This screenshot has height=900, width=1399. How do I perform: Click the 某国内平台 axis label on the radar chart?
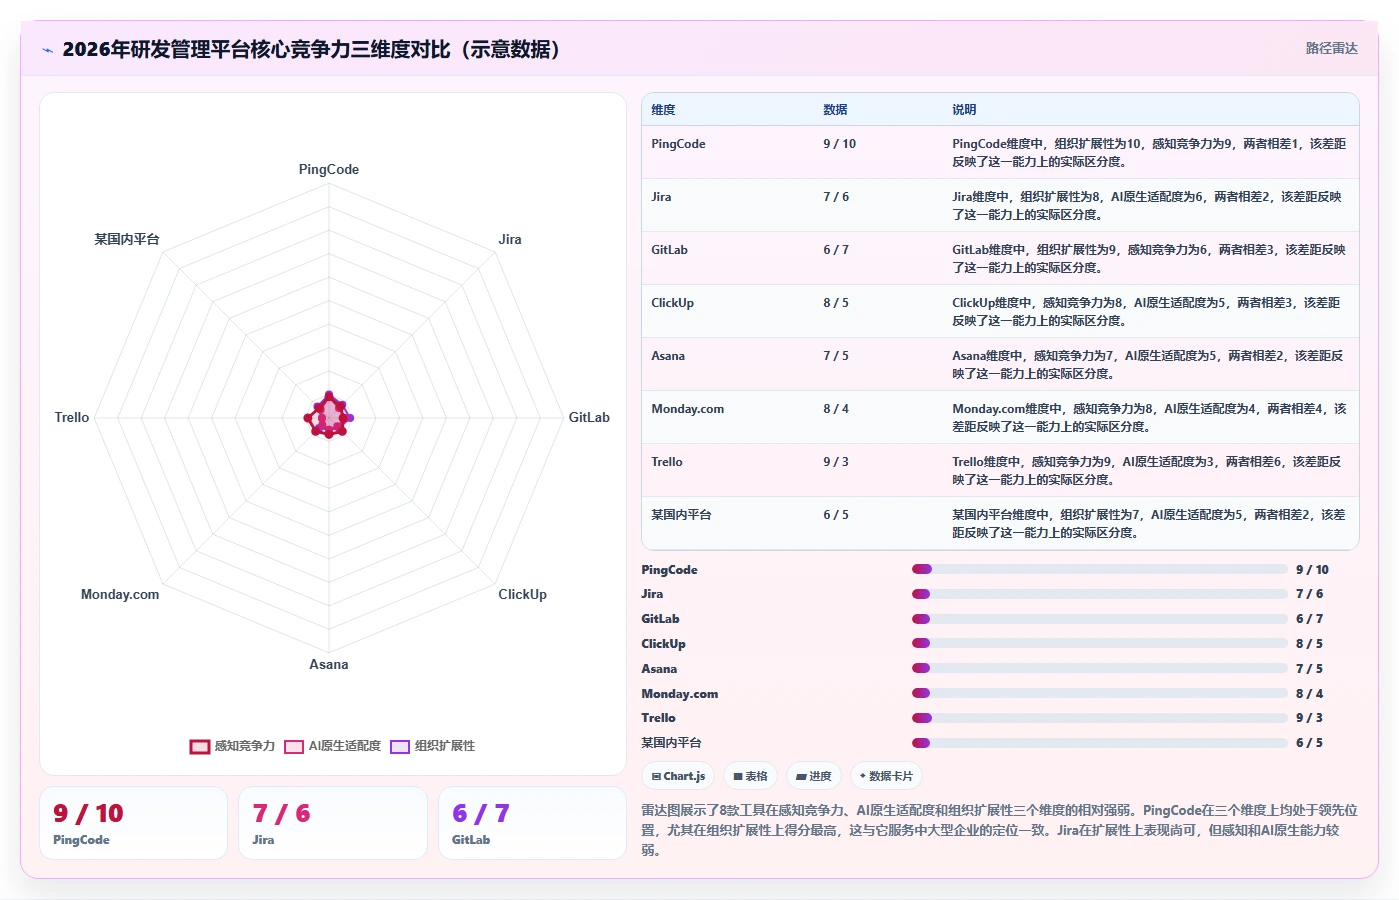point(127,239)
